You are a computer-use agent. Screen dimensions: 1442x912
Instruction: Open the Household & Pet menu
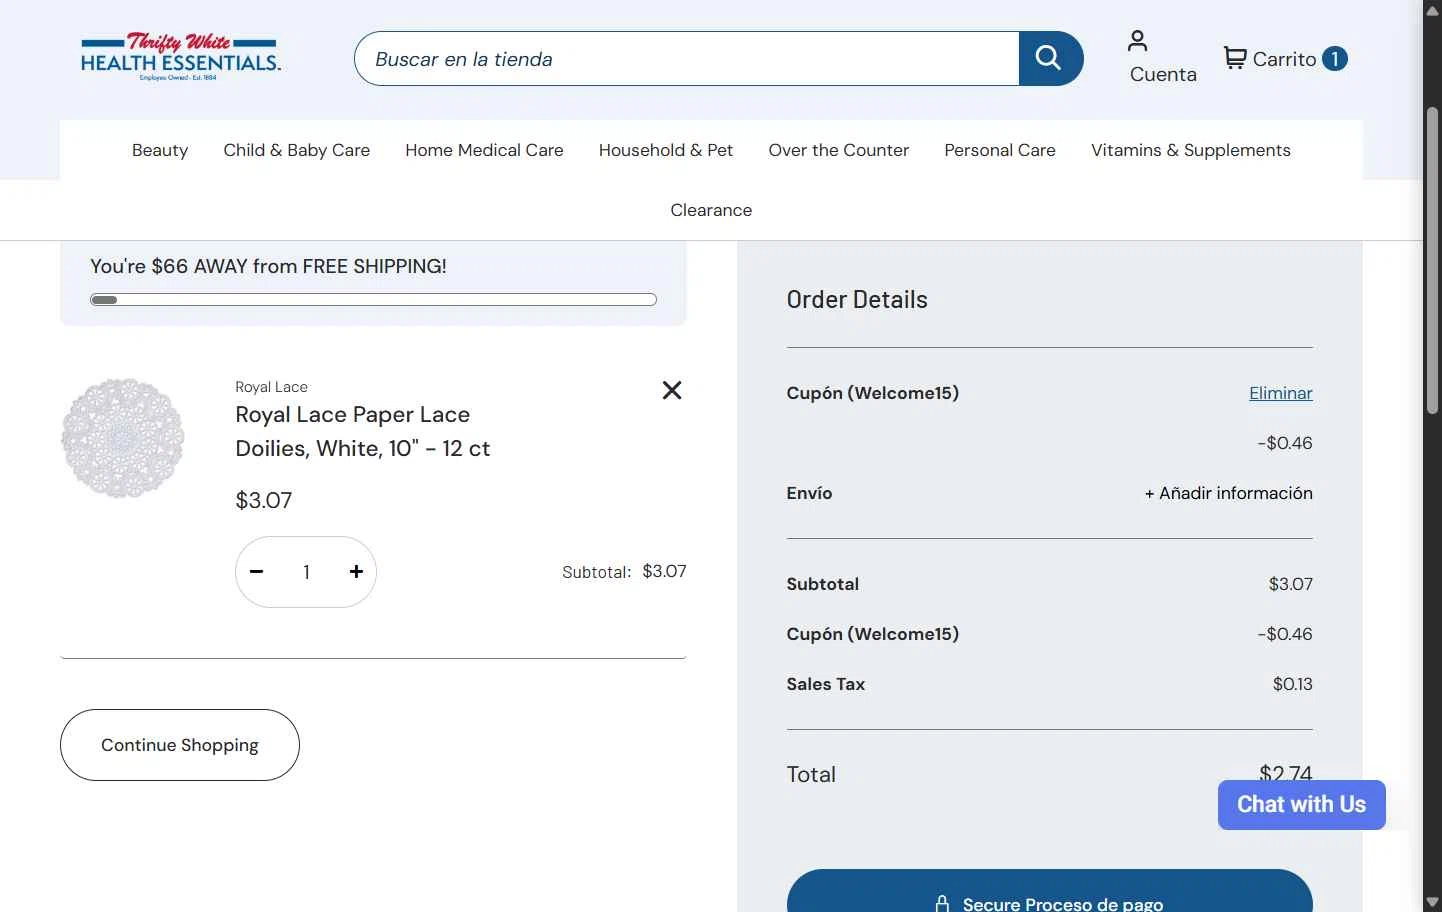point(666,150)
